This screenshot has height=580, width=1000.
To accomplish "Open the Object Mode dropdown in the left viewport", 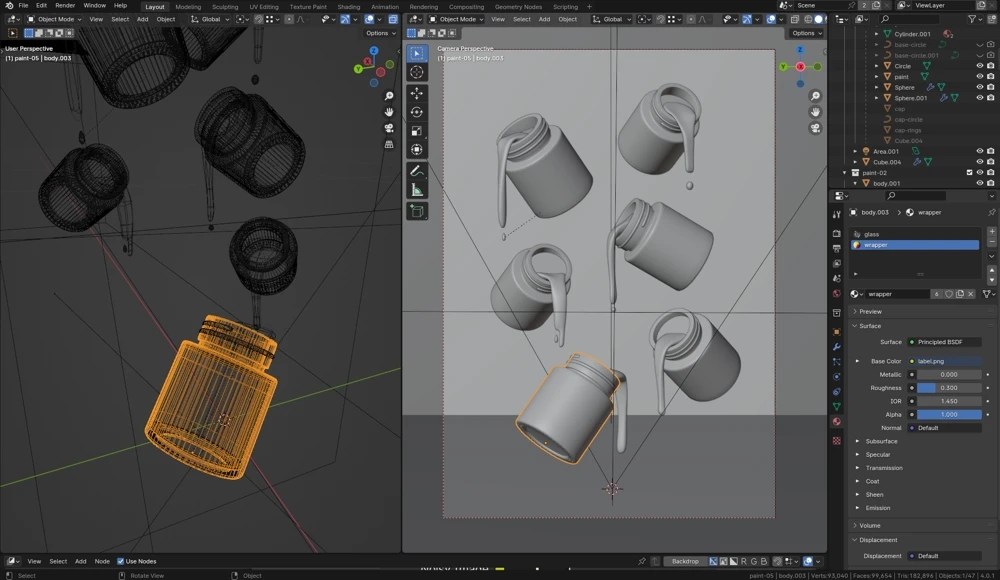I will 55,19.
